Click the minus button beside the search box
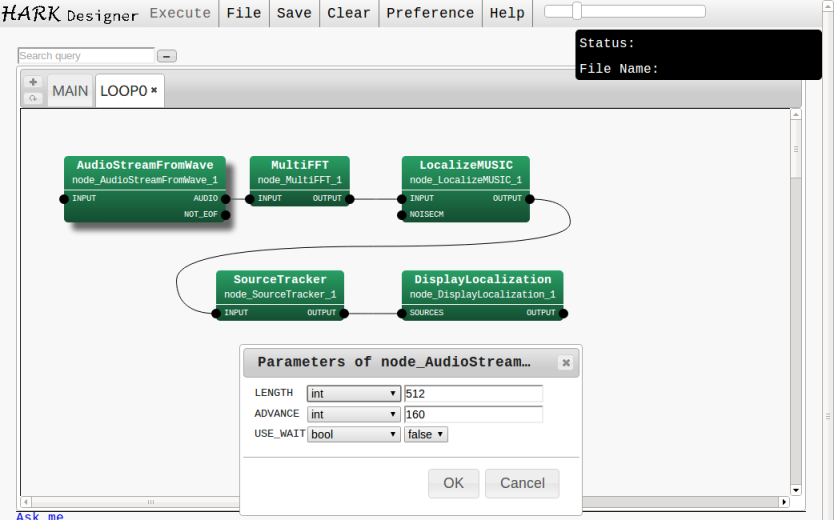834x520 pixels. pyautogui.click(x=167, y=56)
